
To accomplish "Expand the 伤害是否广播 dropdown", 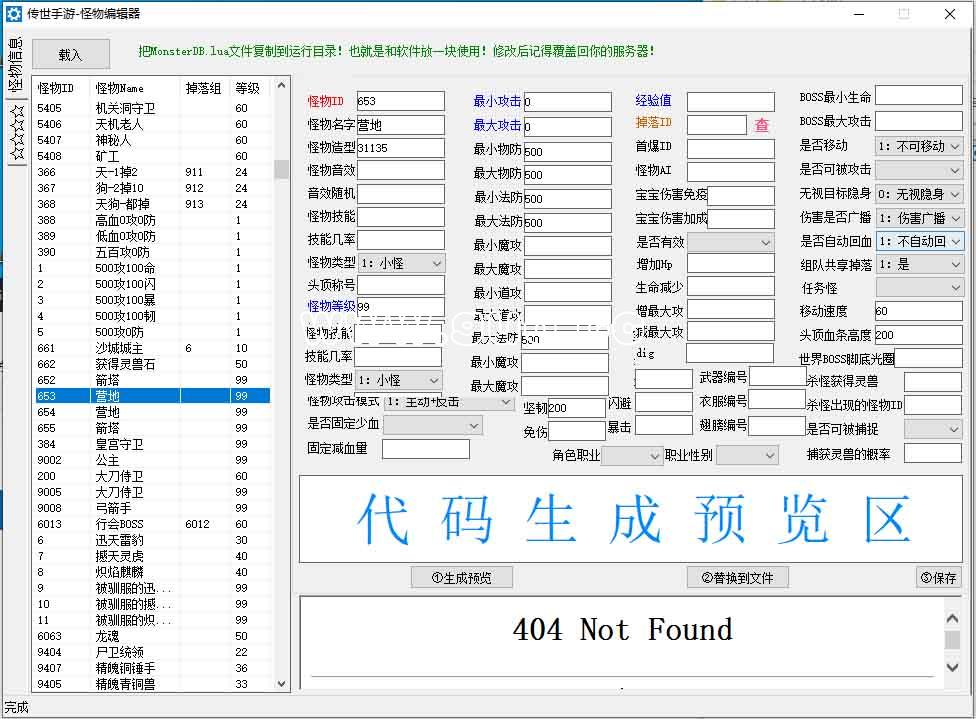I will pos(919,218).
